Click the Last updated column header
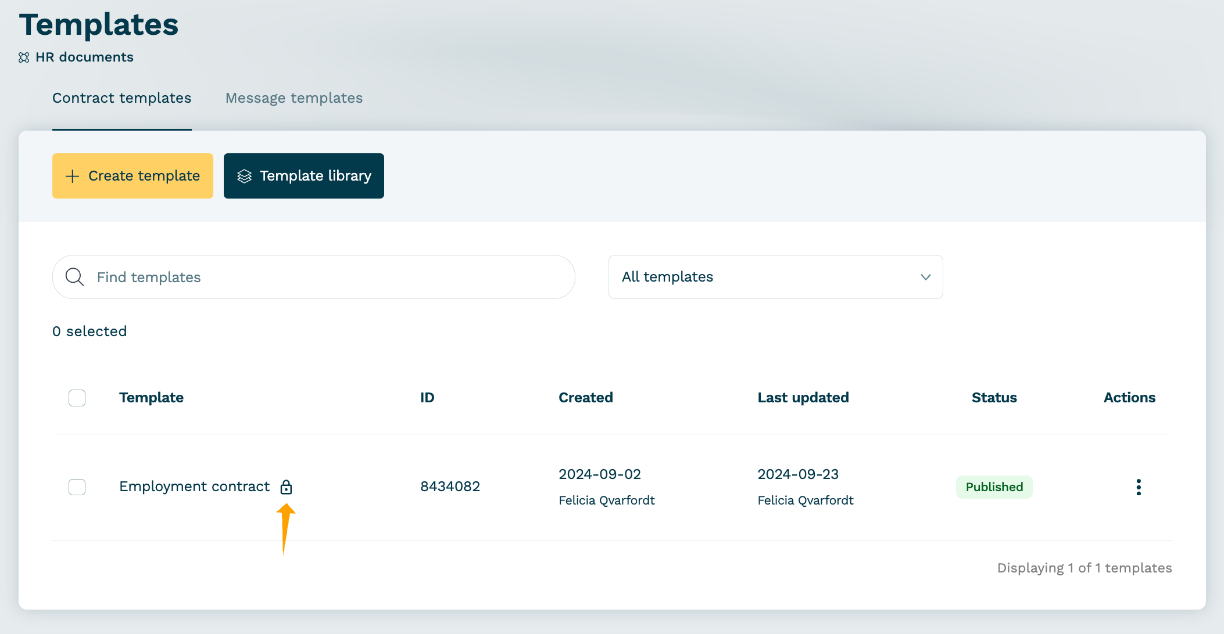Viewport: 1224px width, 634px height. point(803,398)
